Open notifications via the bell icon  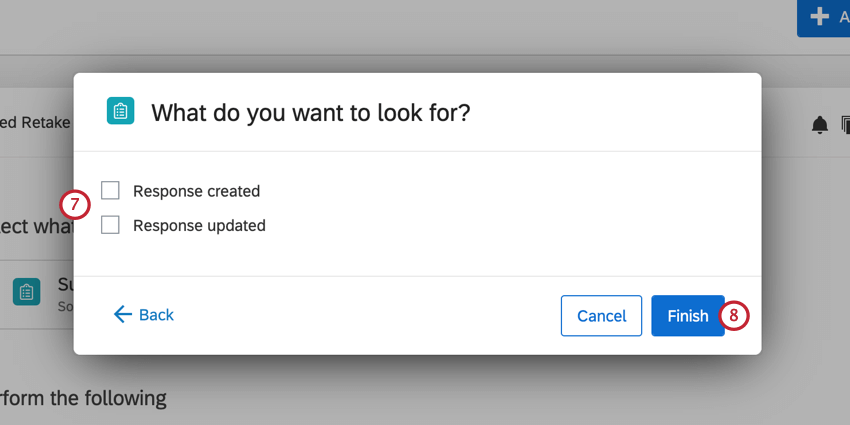point(819,125)
